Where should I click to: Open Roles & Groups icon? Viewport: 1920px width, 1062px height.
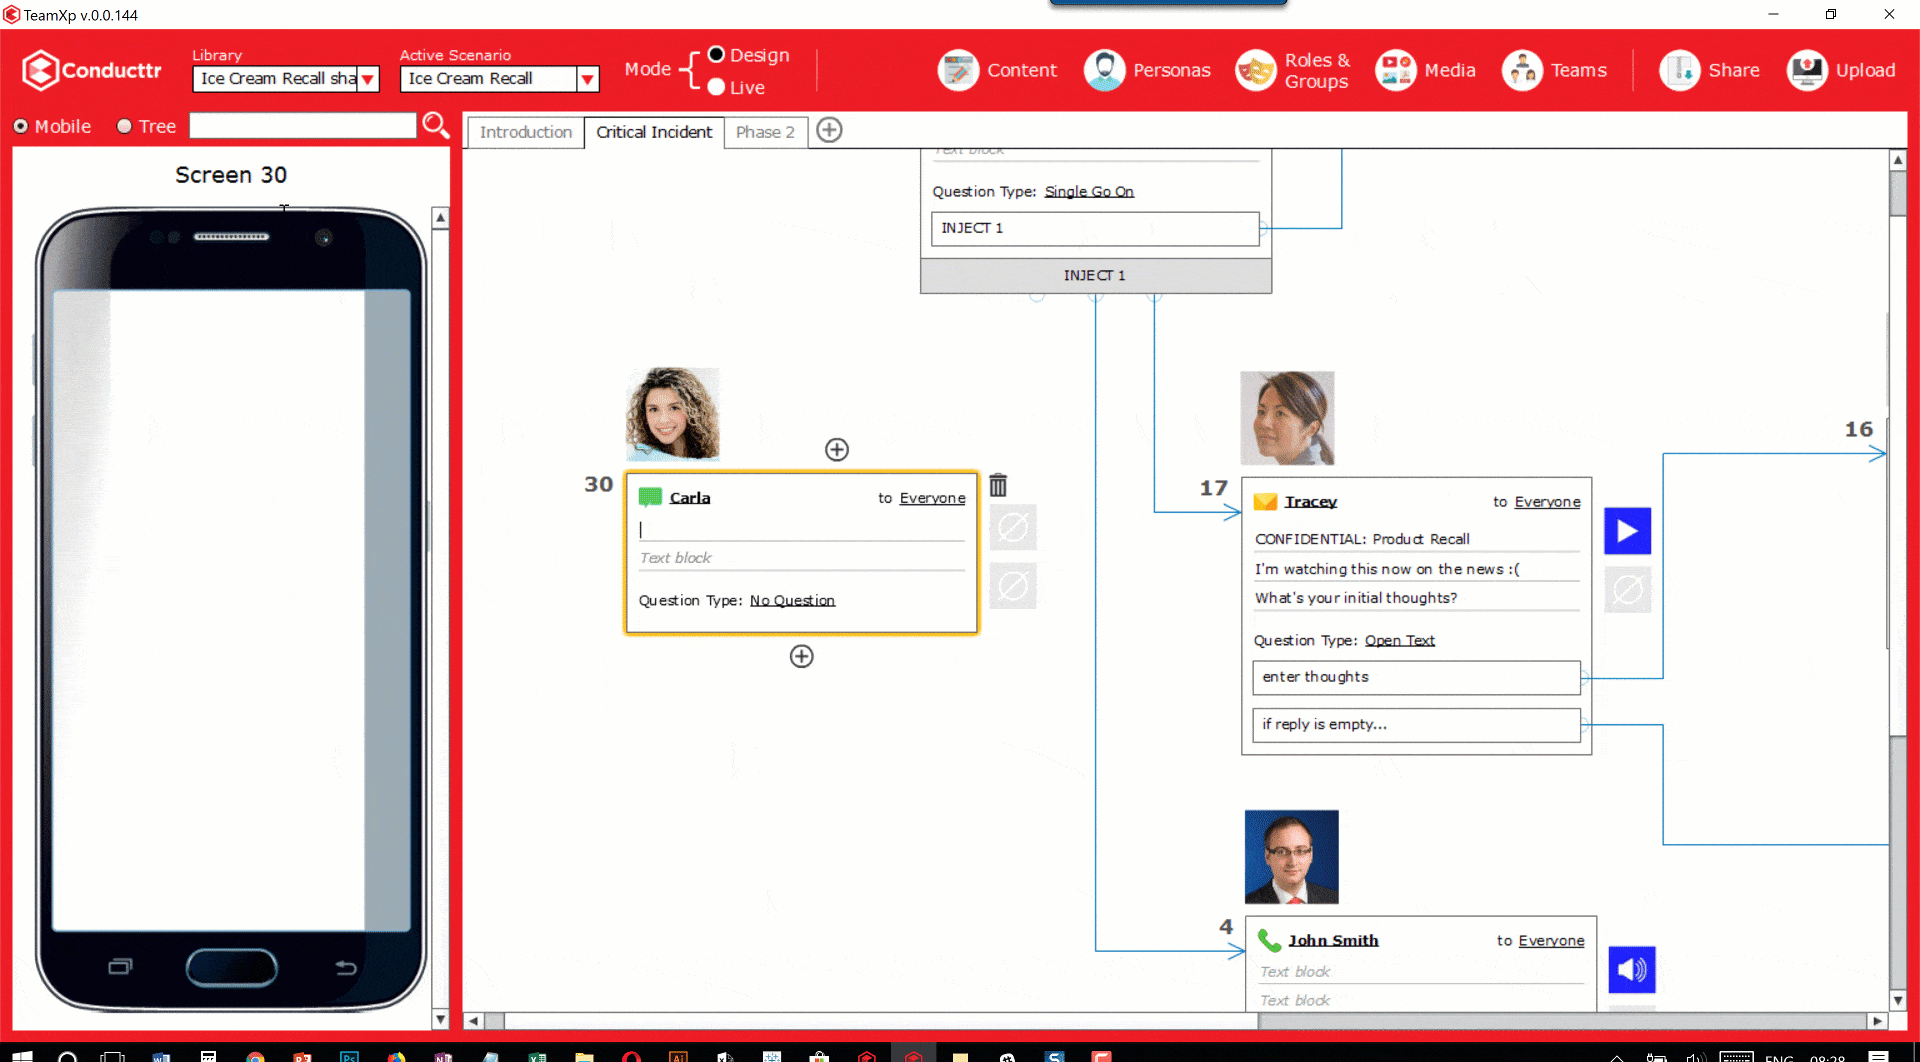[x=1256, y=70]
